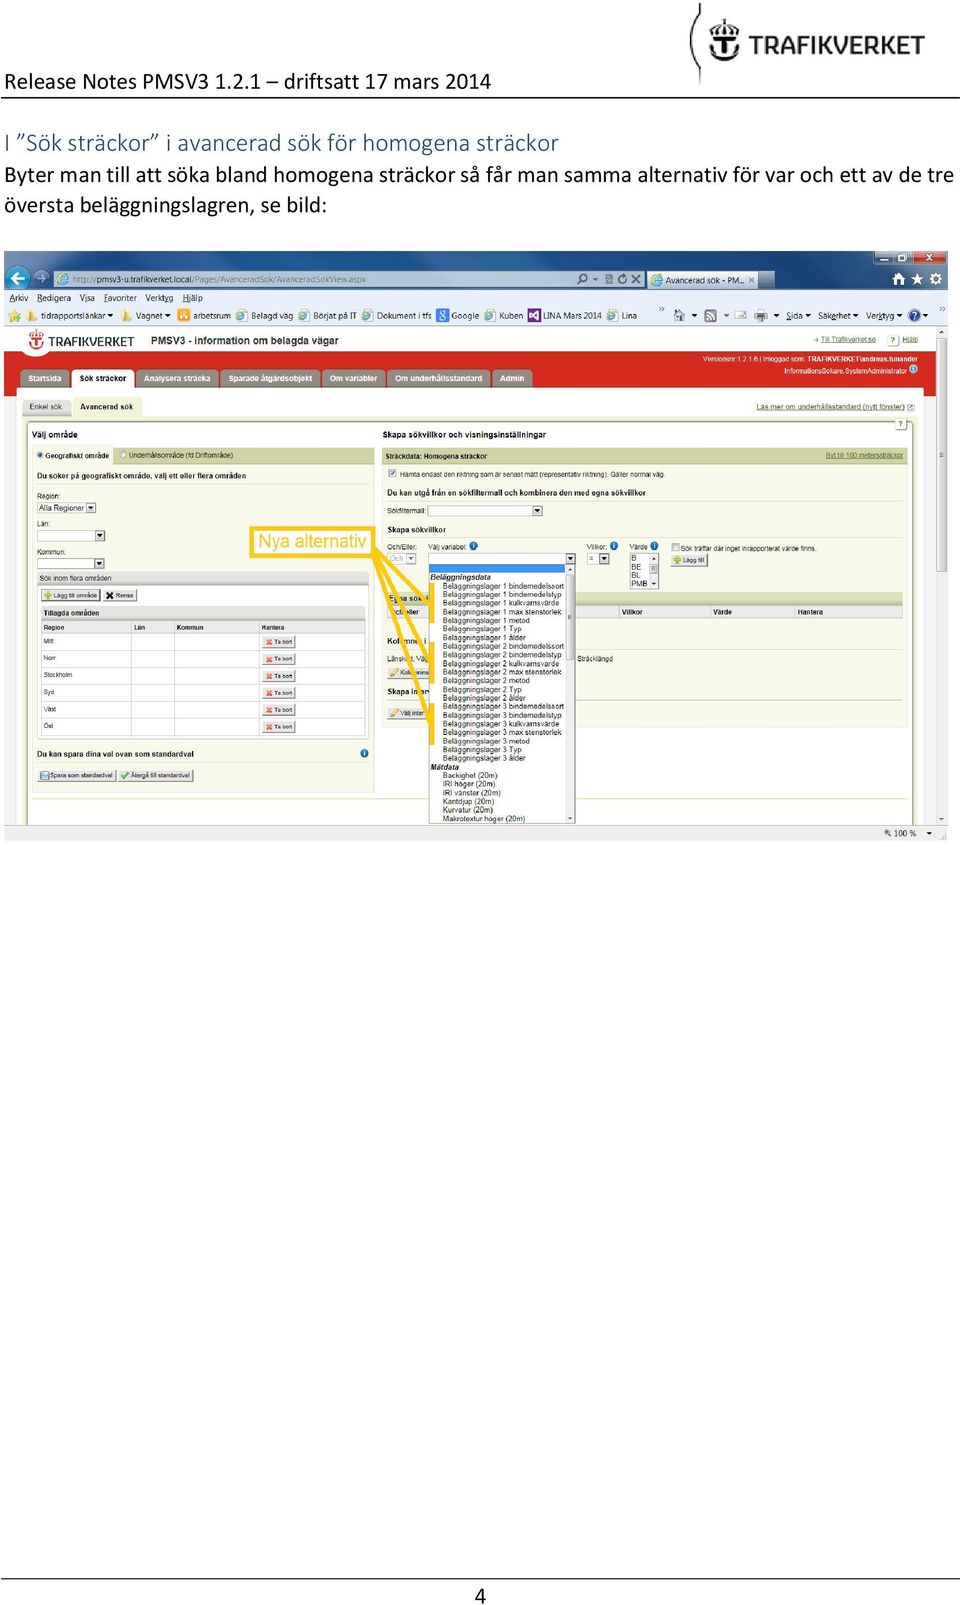Click the RSS feeds icon
Screen dimensions: 960x1605
click(x=710, y=316)
